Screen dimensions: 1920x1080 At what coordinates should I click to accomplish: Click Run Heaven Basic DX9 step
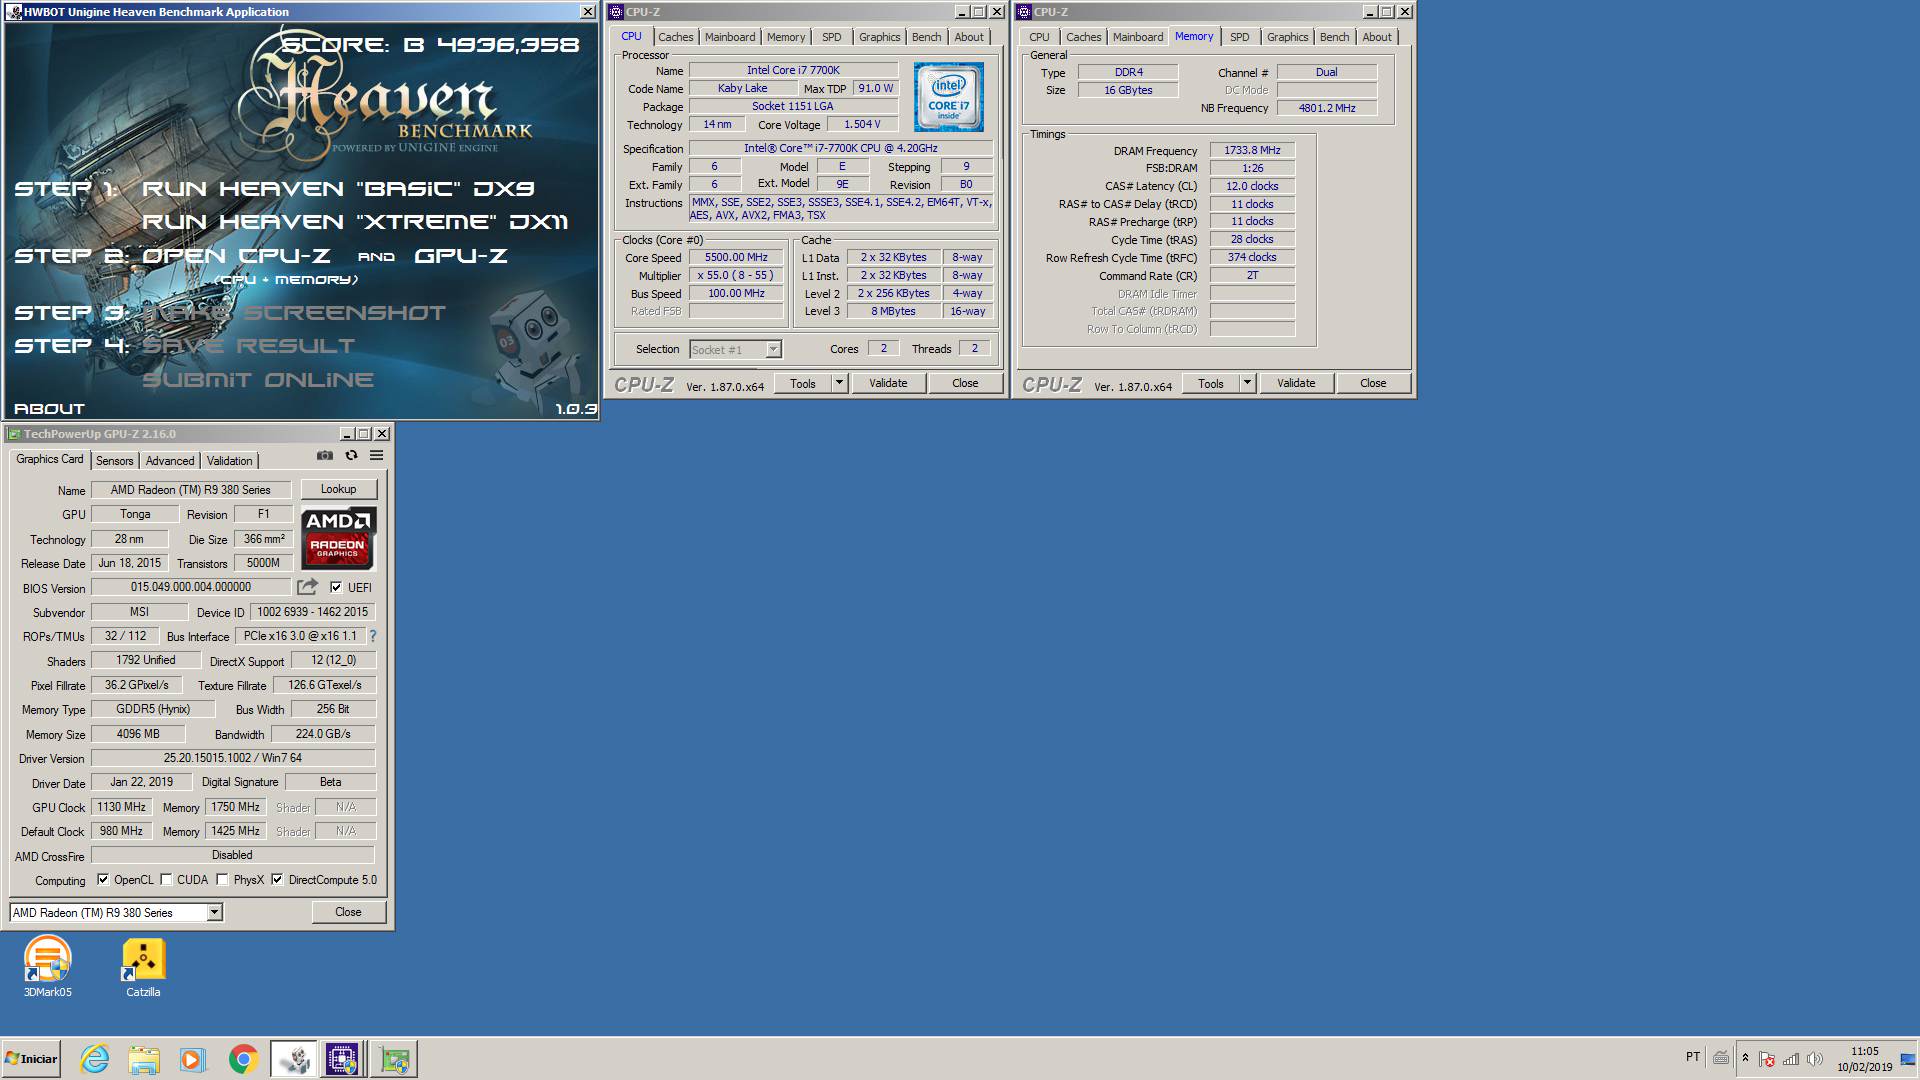coord(339,189)
